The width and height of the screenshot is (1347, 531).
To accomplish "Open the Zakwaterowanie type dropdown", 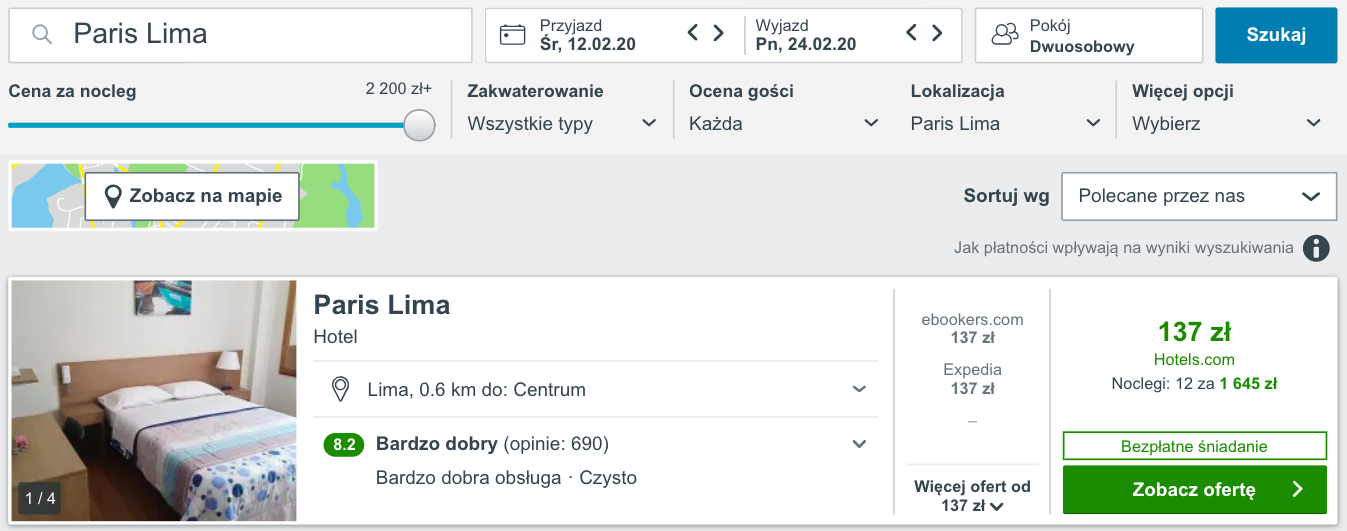I will 562,124.
